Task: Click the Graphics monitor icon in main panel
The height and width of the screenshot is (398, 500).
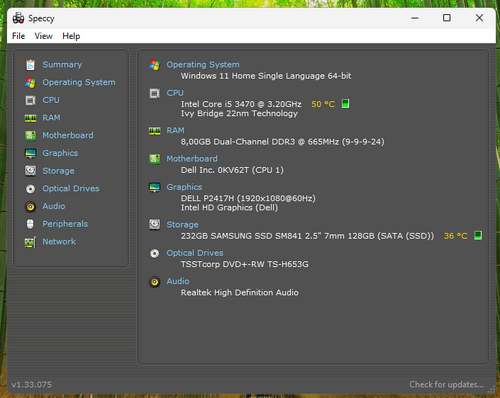Action: point(155,187)
